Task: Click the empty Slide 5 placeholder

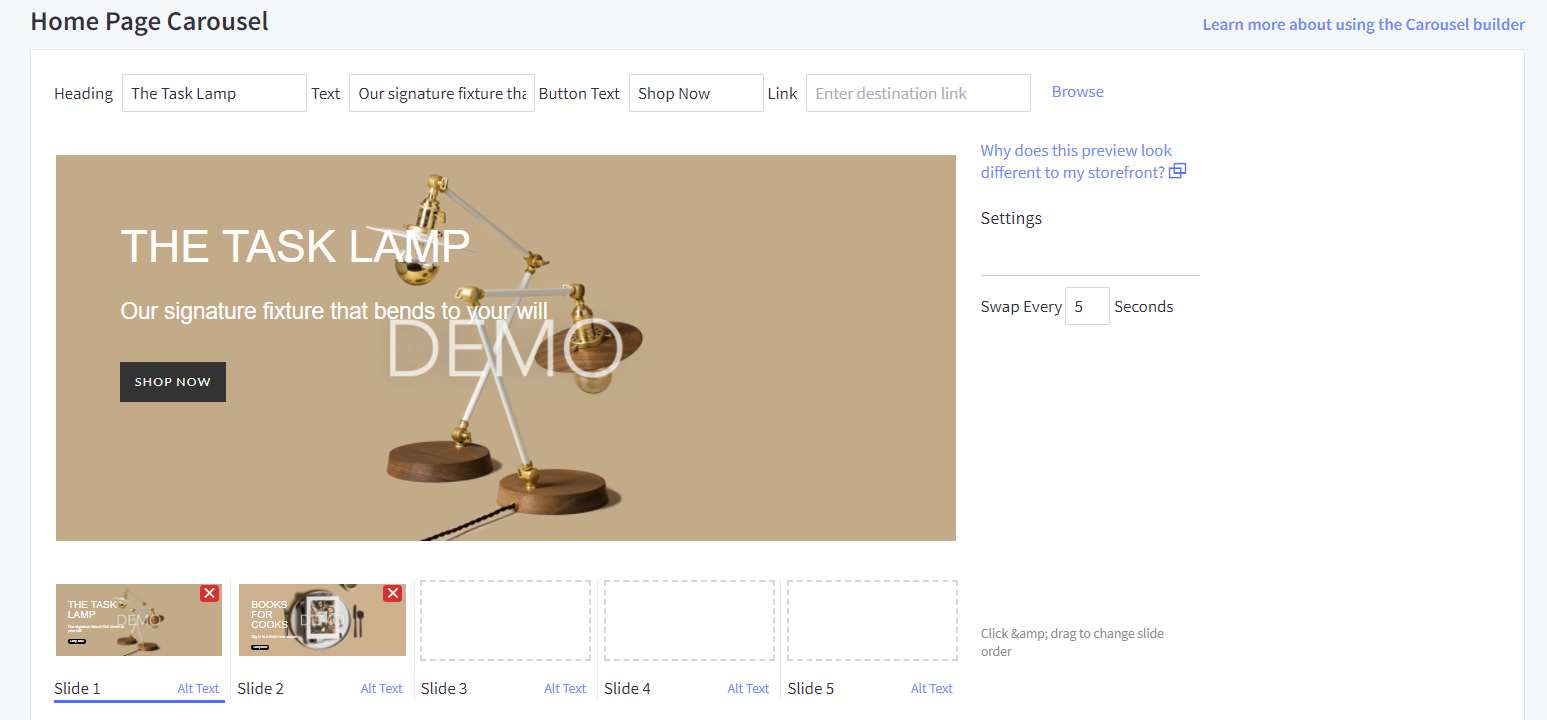Action: tap(872, 620)
